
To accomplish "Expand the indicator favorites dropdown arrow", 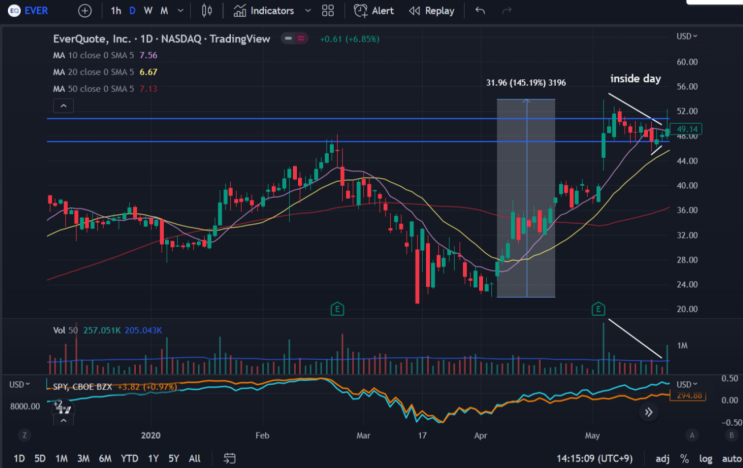I will coord(308,10).
